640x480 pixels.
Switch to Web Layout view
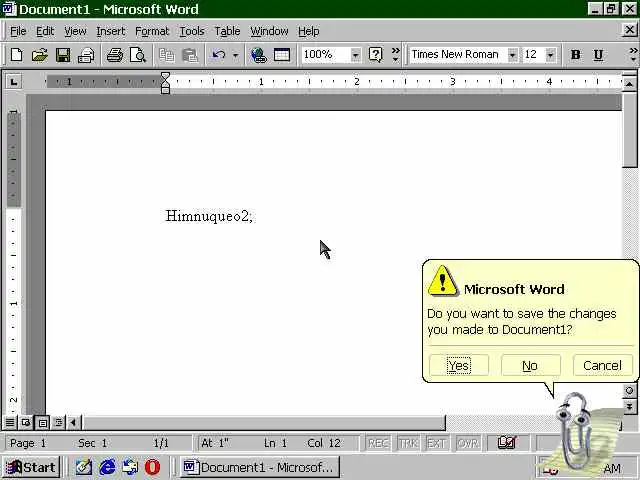(x=26, y=422)
